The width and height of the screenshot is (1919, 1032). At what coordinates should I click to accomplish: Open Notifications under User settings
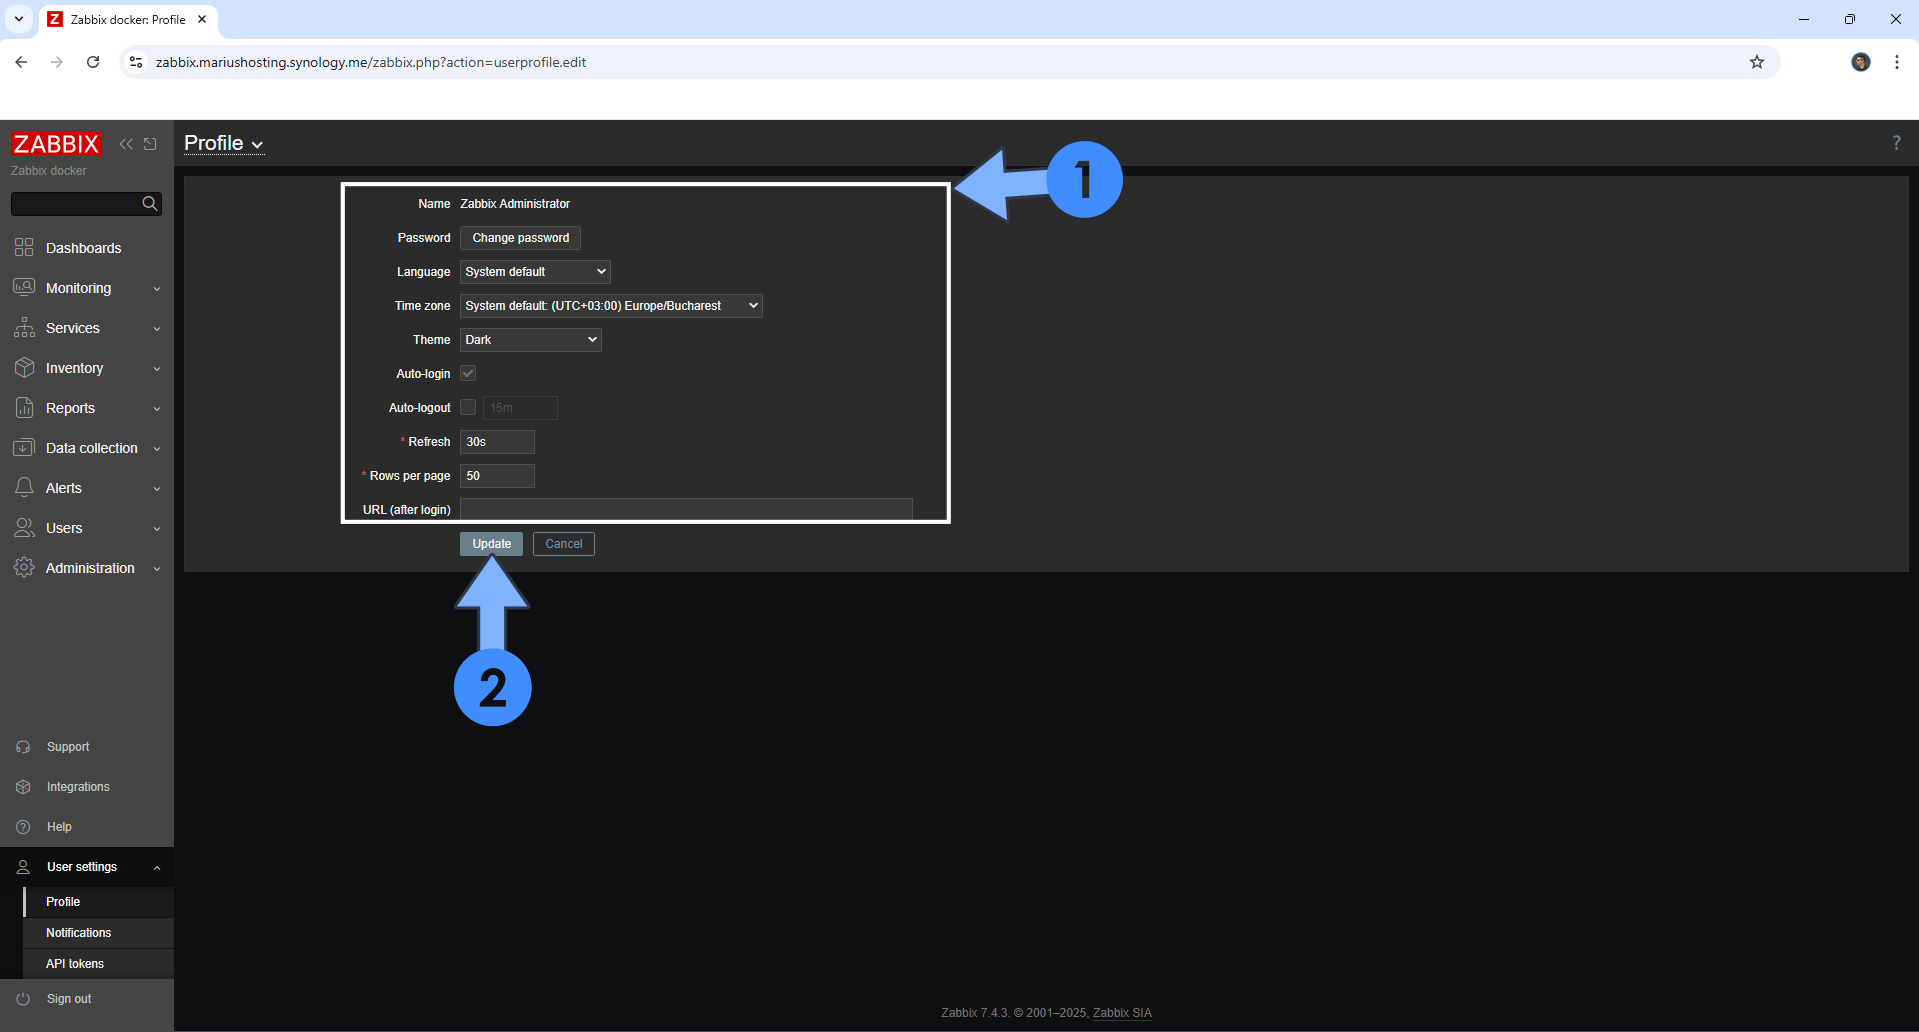click(79, 933)
